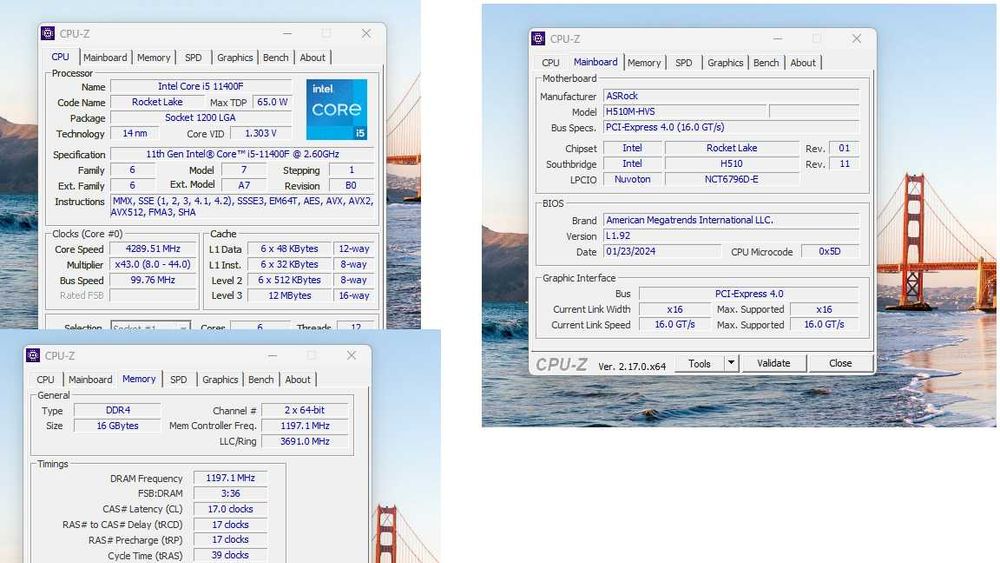This screenshot has height=563, width=1000.
Task: Click the CPU-Z app icon in CPU window title bar
Action: tap(48, 34)
